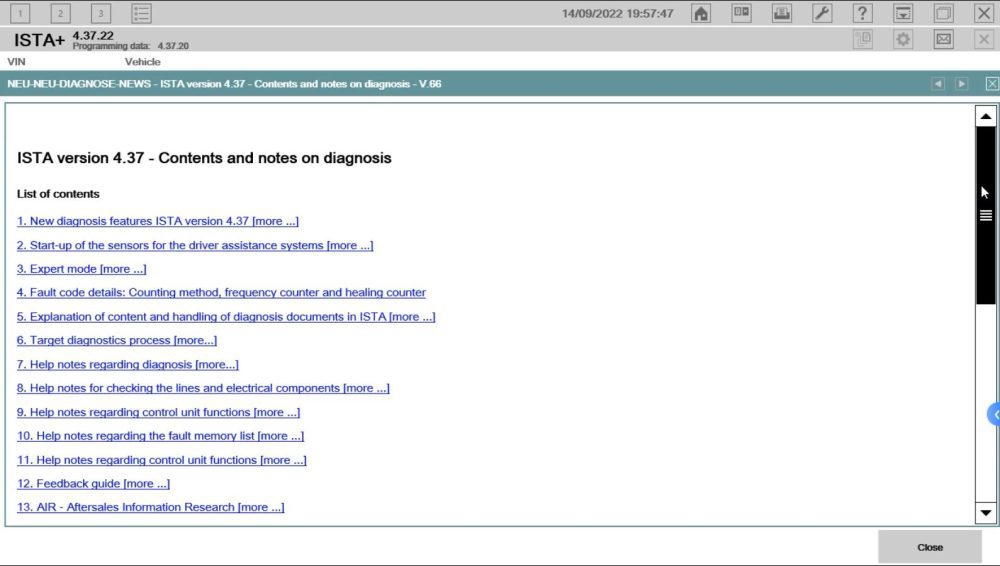The image size is (1000, 566).
Task: Open the wrench administration icon
Action: [822, 13]
